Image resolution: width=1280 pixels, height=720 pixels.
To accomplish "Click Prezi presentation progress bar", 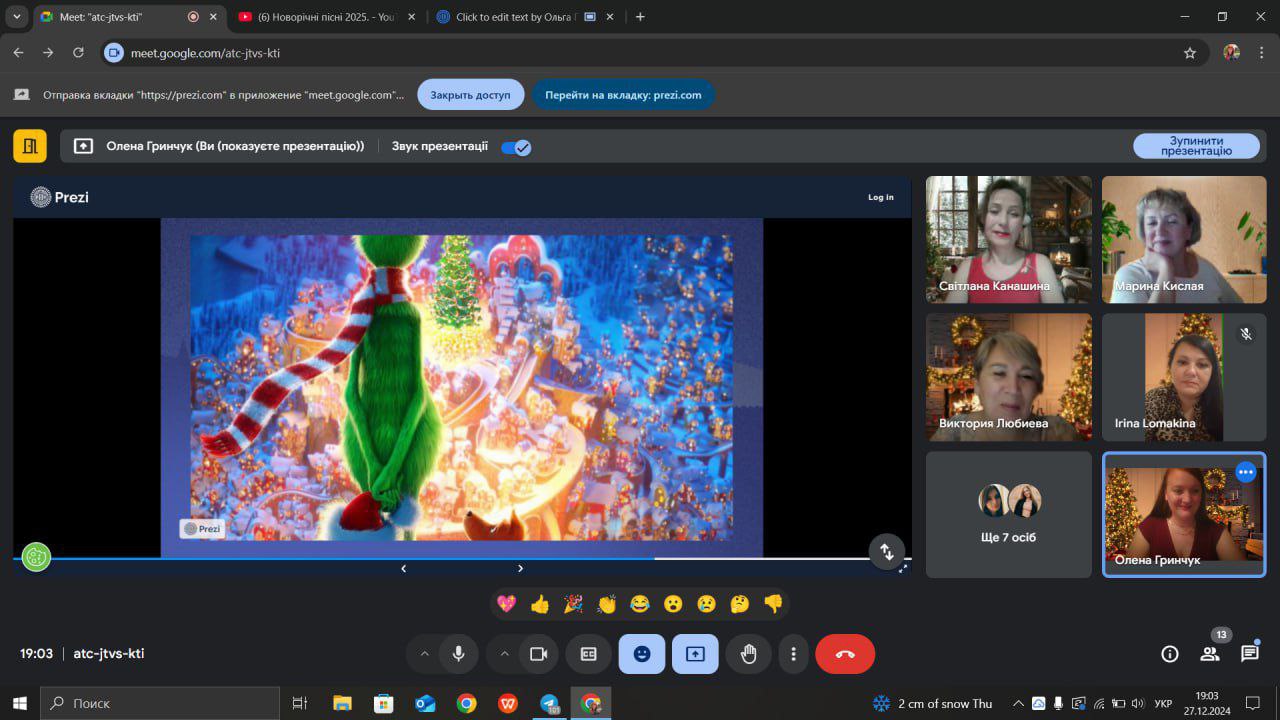I will coord(462,558).
